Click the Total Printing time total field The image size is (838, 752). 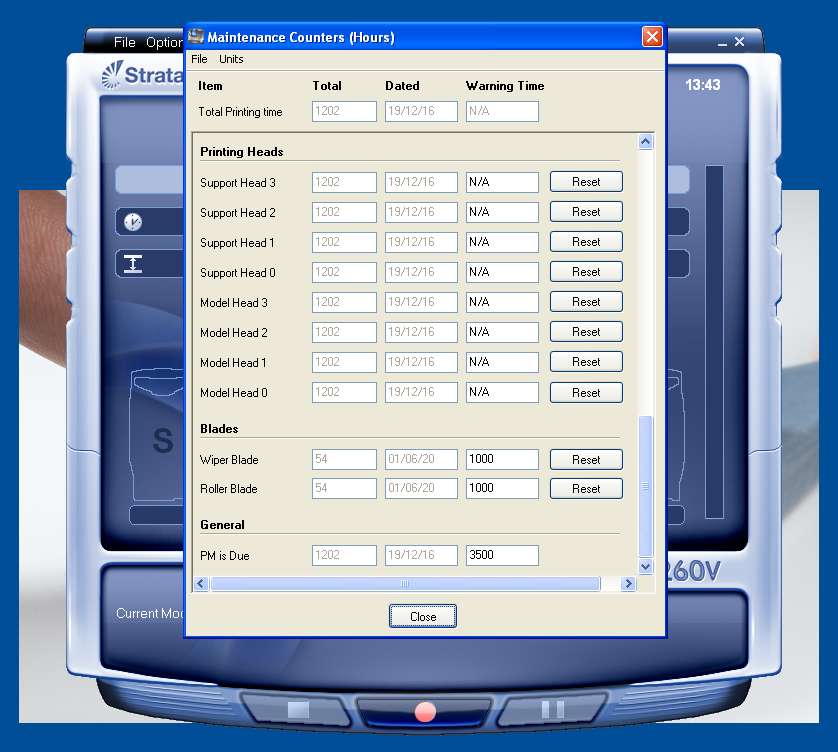point(344,111)
